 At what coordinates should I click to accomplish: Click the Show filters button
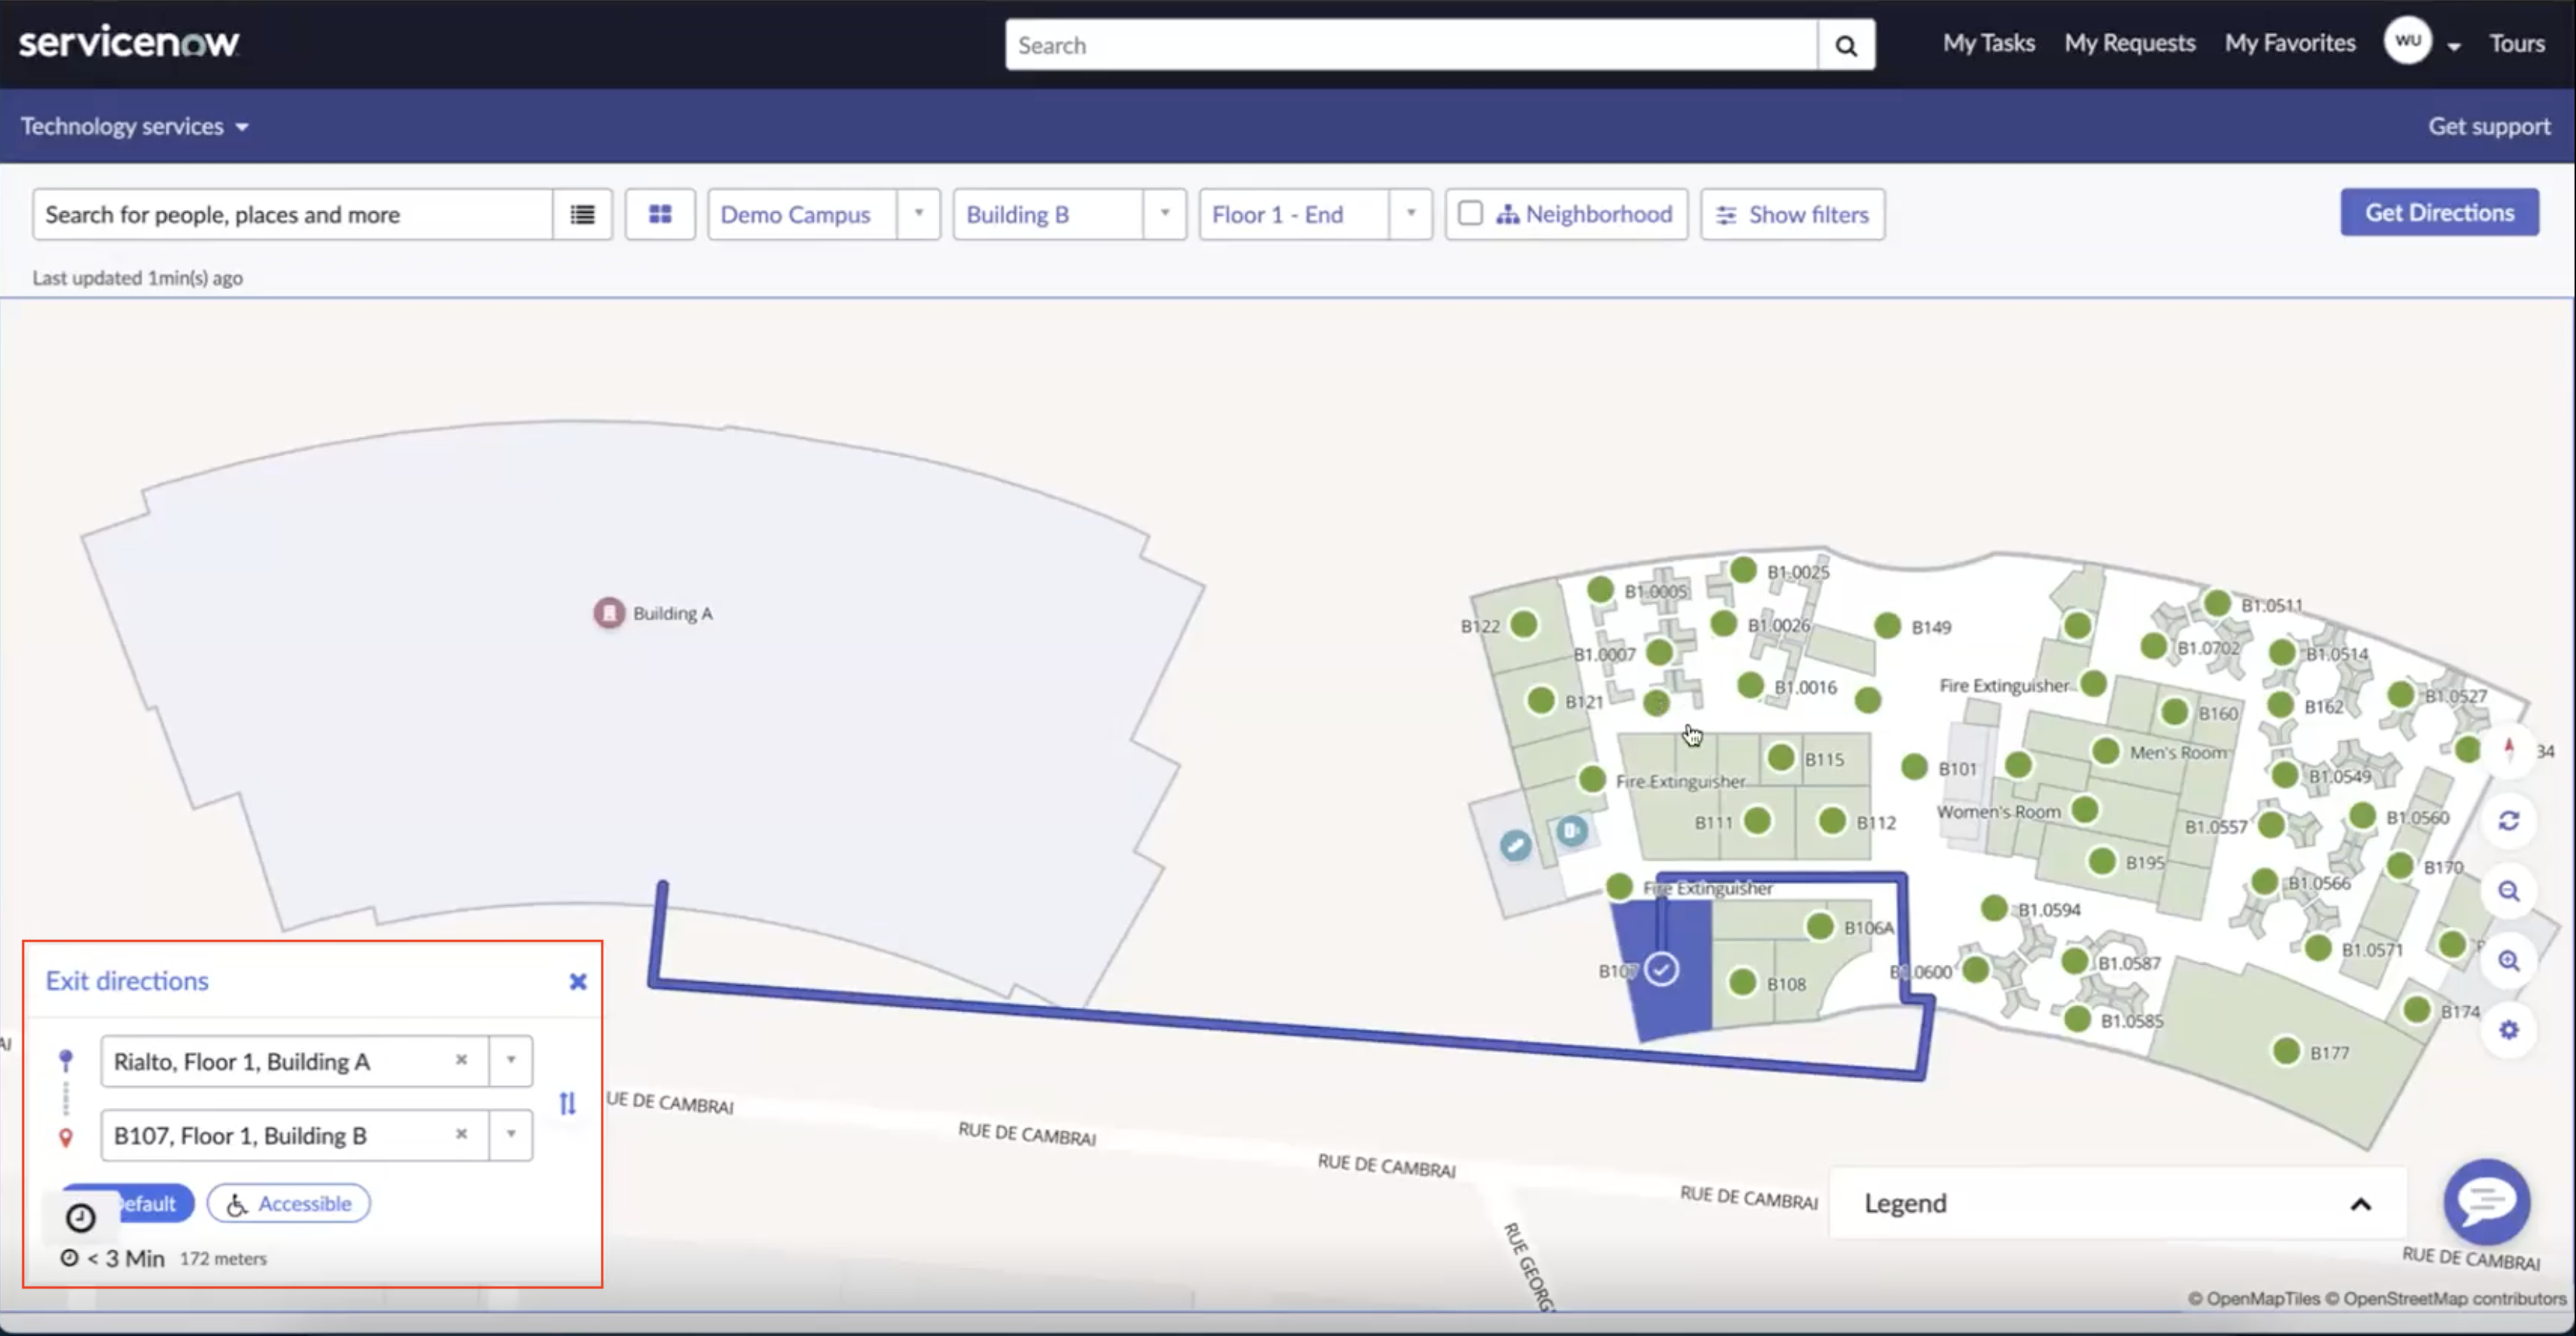1792,214
